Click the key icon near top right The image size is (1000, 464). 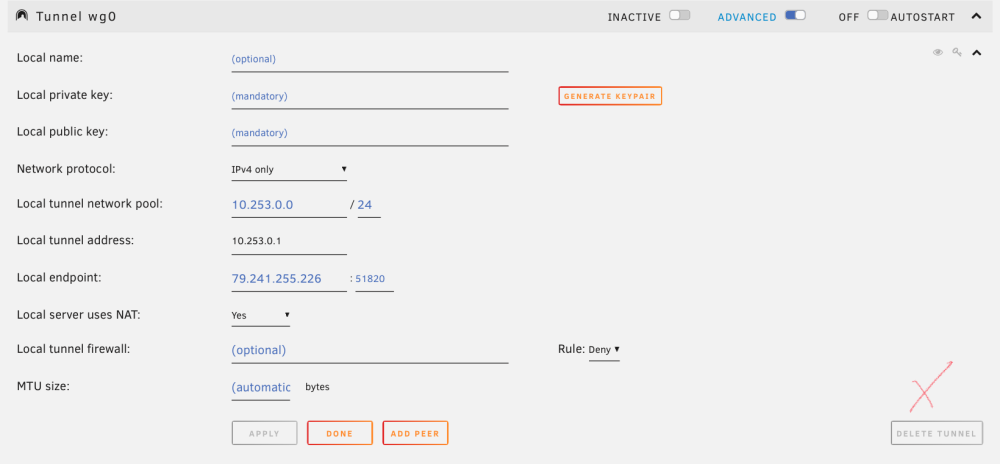957,53
